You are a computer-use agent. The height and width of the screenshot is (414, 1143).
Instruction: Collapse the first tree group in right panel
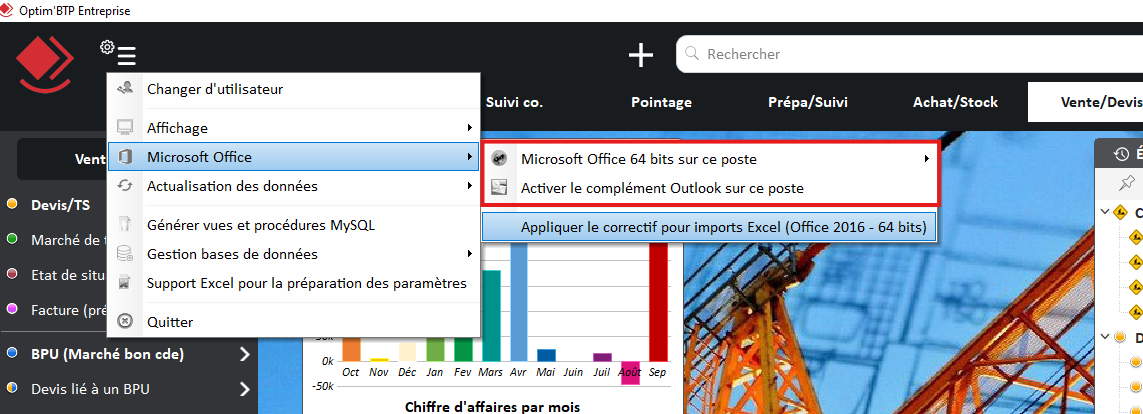[1104, 212]
